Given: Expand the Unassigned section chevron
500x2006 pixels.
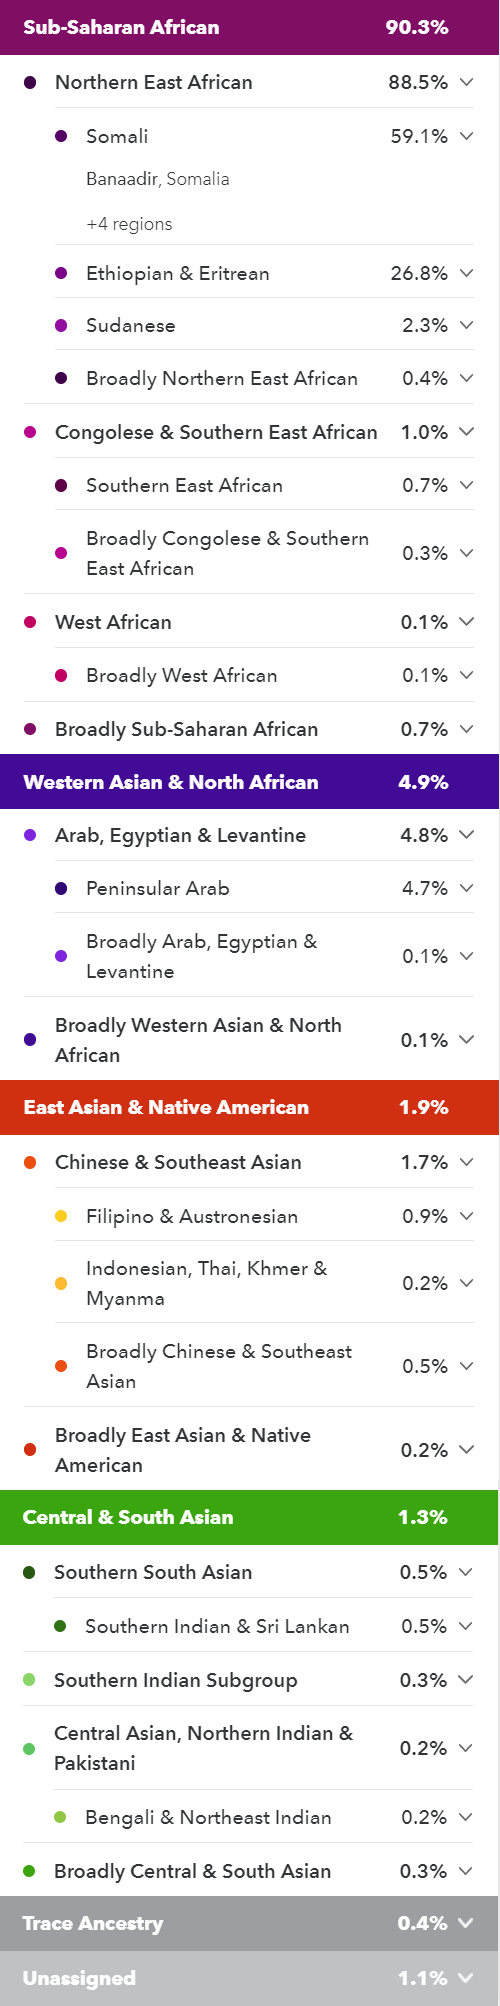Looking at the screenshot, I should [466, 1978].
